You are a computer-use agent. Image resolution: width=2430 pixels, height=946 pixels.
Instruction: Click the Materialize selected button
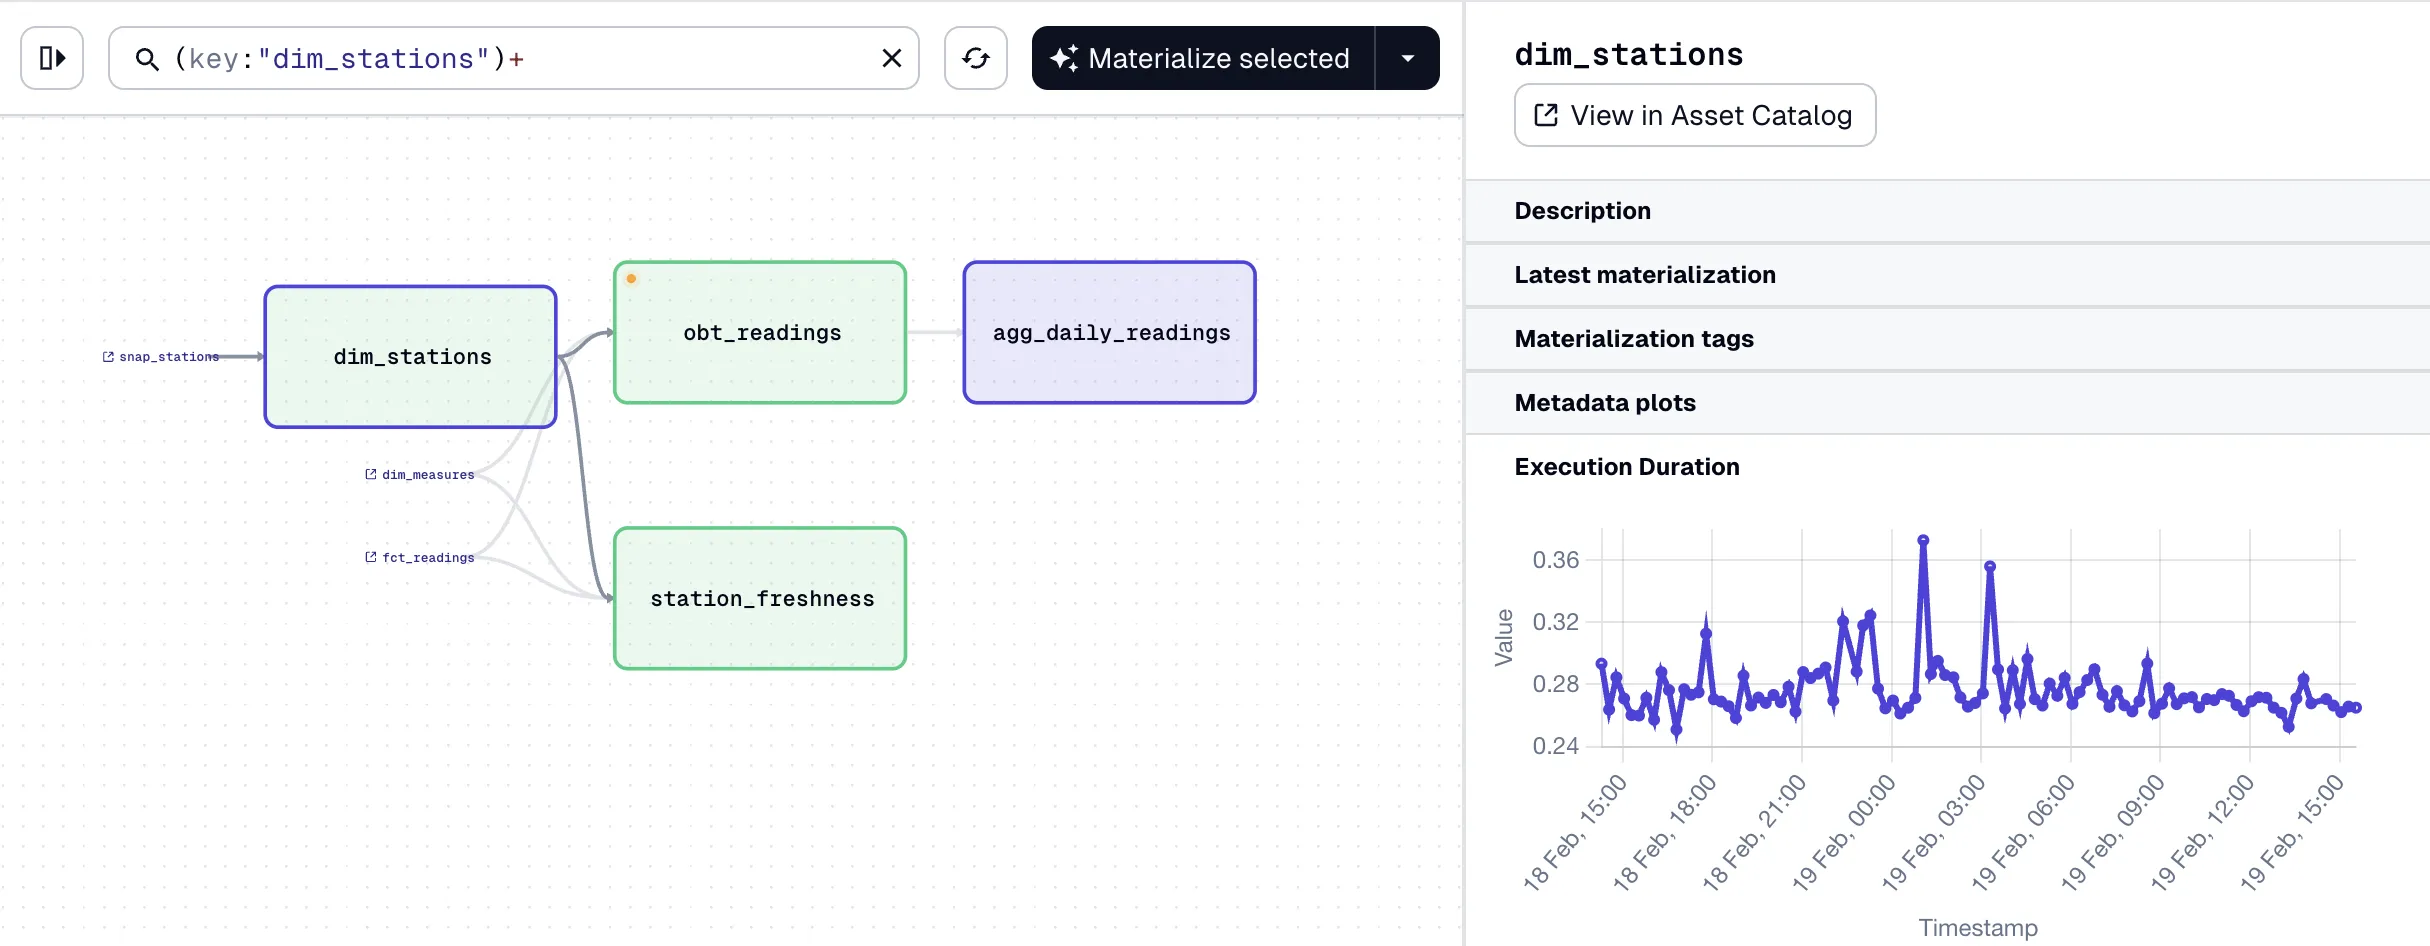point(1203,59)
